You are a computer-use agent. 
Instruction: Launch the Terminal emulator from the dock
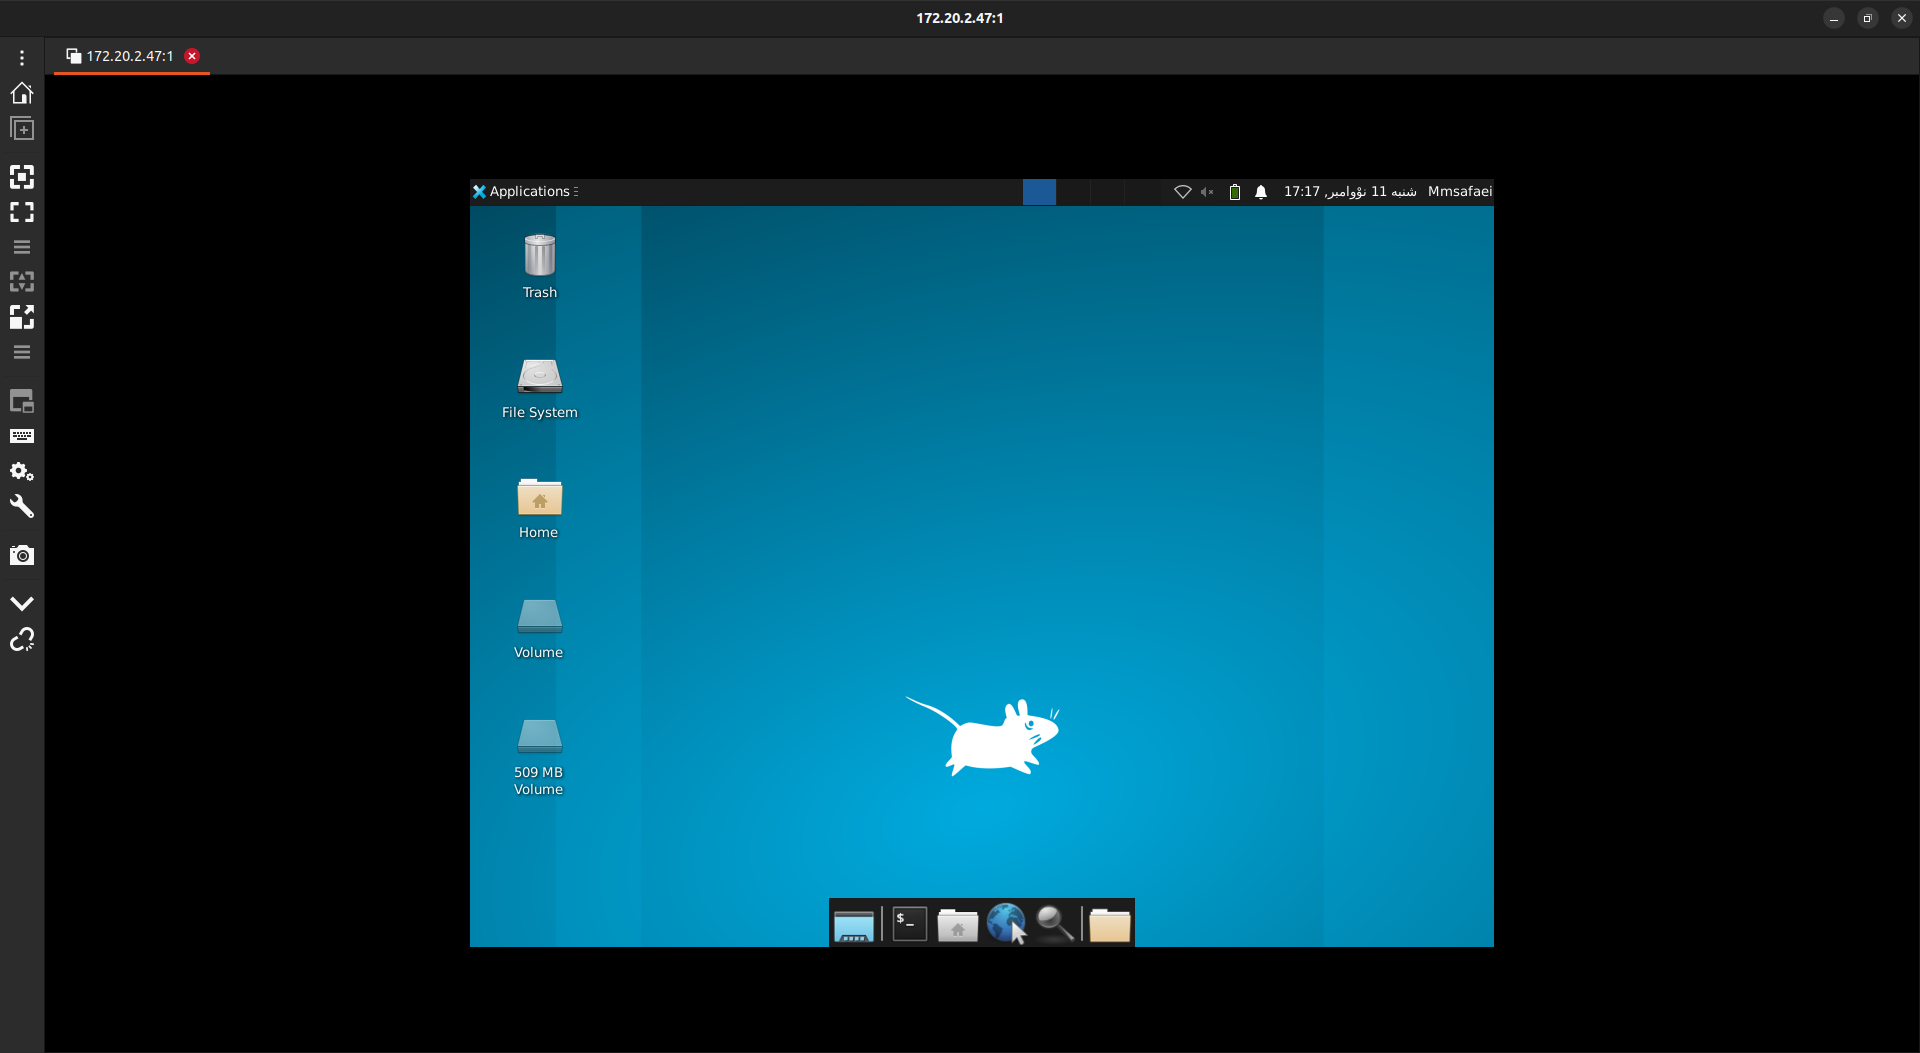tap(910, 924)
